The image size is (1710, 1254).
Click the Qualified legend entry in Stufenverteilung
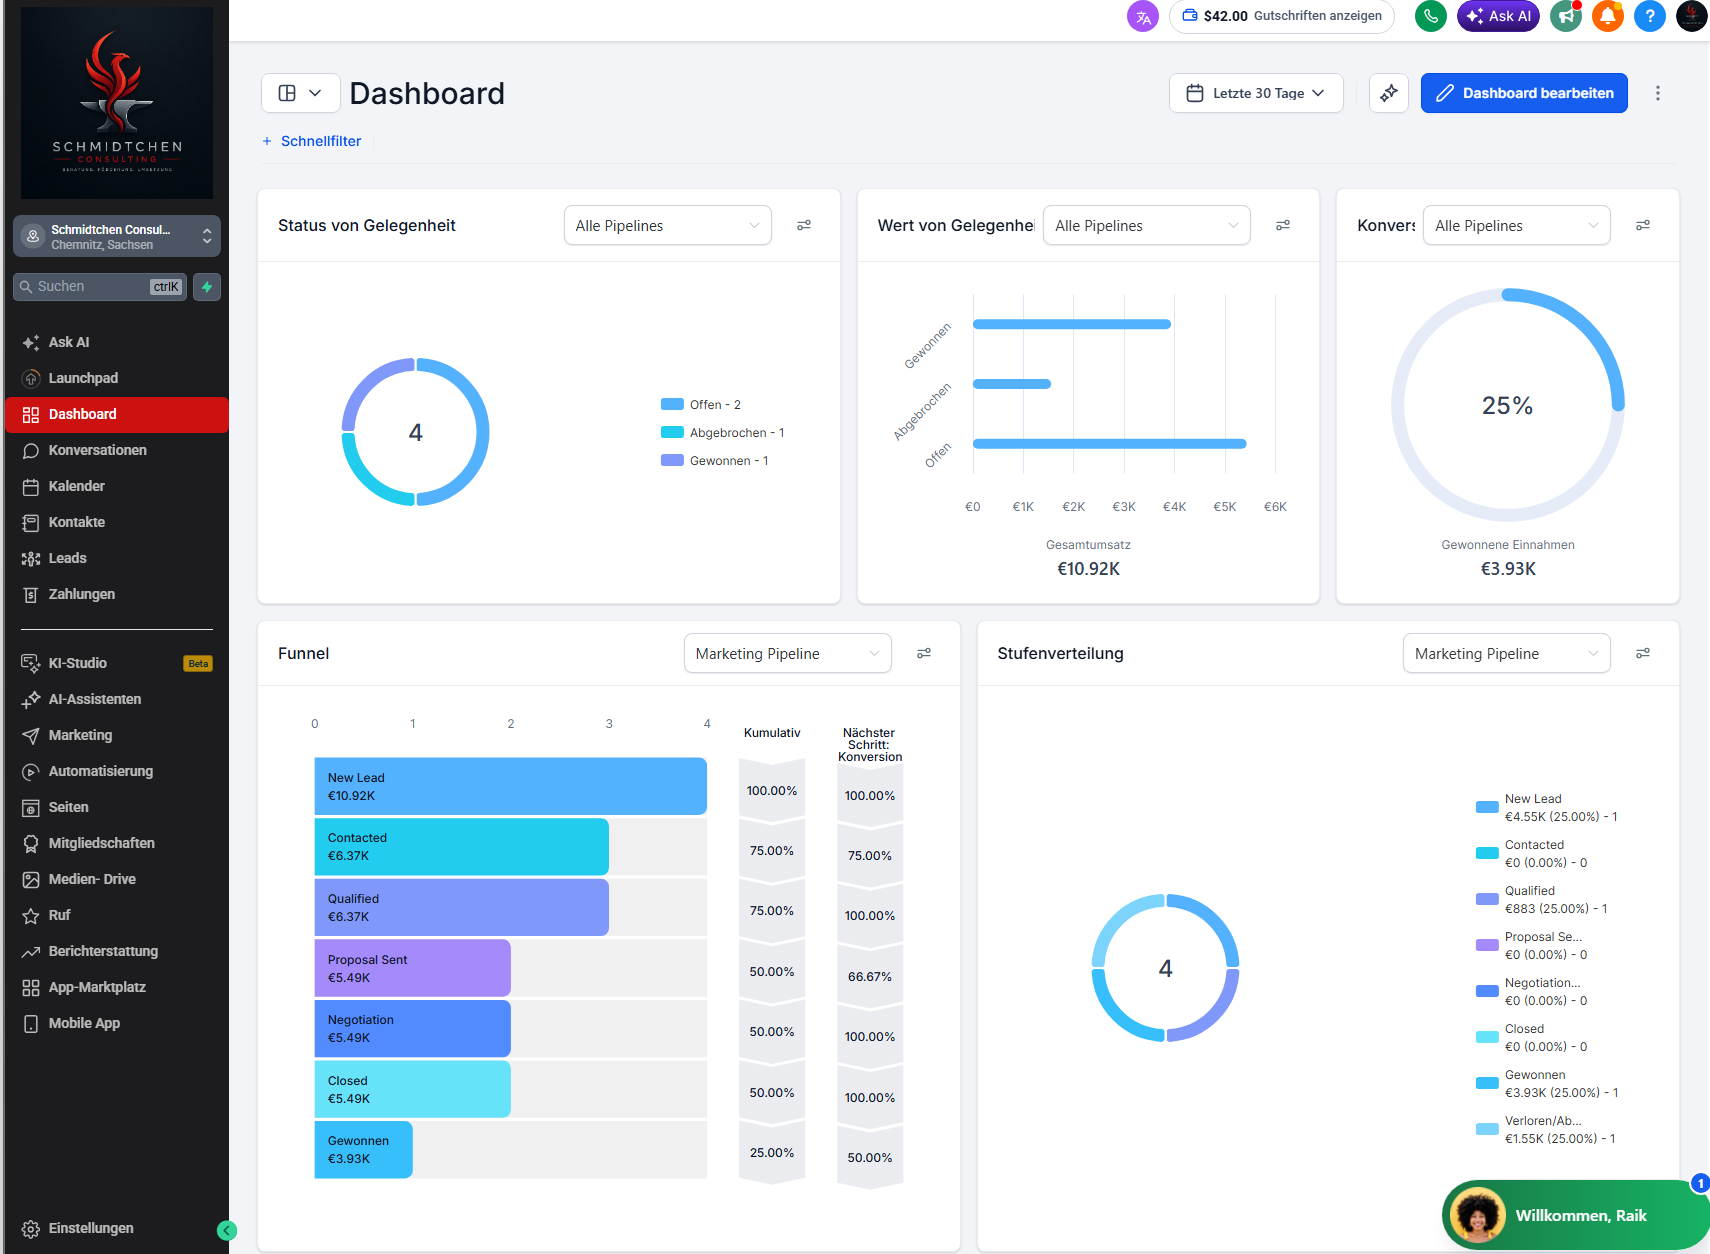(x=1541, y=899)
